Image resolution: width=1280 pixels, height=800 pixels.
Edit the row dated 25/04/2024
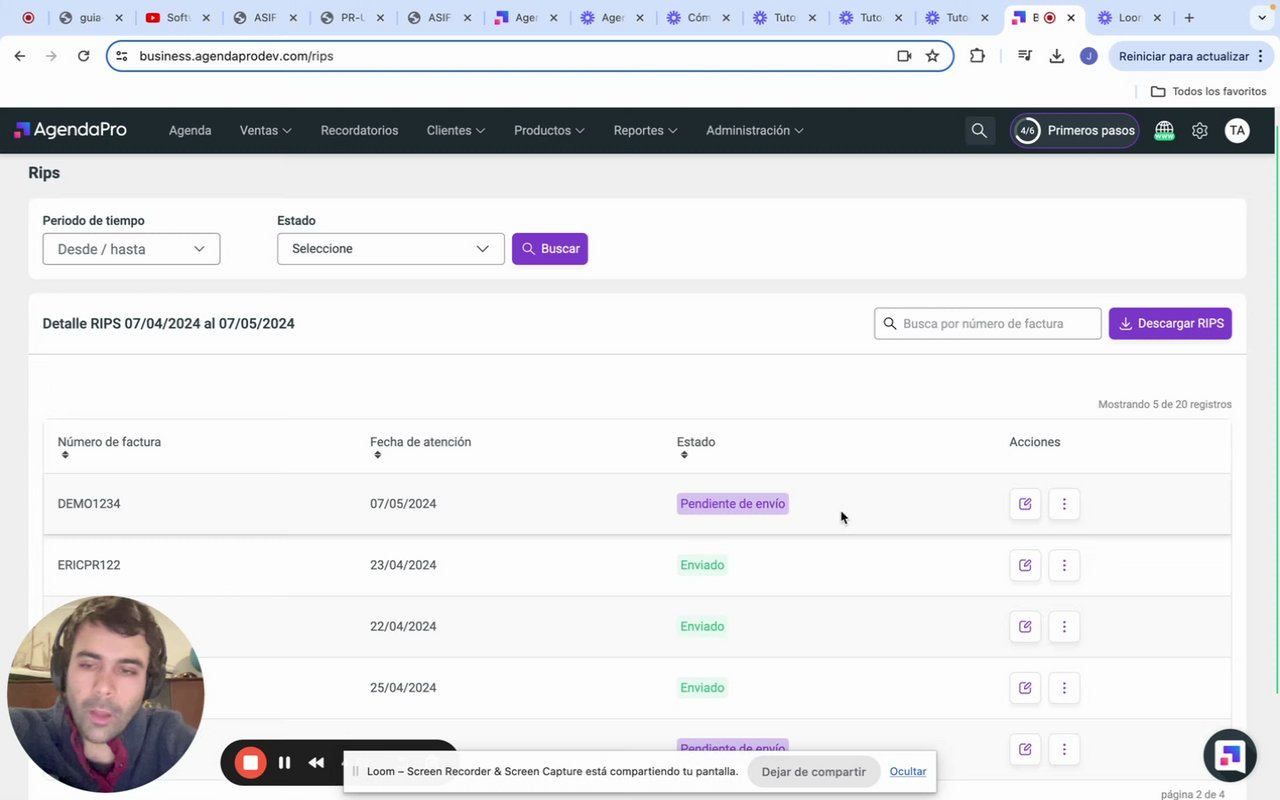(x=1025, y=688)
